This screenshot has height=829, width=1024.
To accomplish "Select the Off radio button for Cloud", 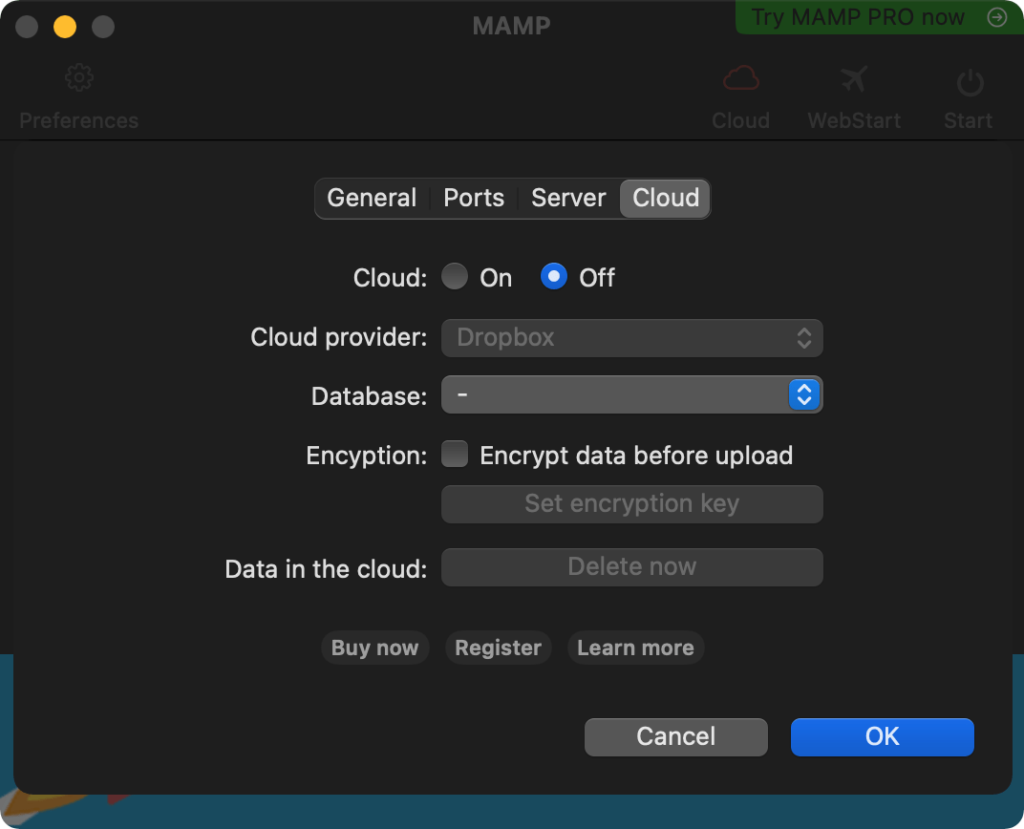I will click(x=554, y=276).
